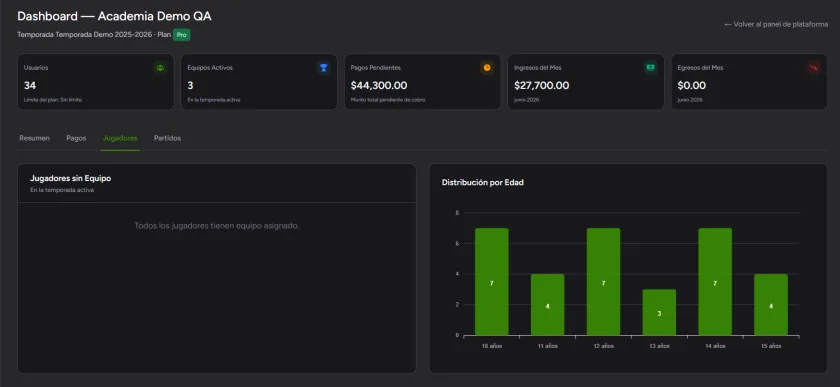This screenshot has width=840, height=387.
Task: Click the Usuarios count 34
Action: tap(30, 86)
